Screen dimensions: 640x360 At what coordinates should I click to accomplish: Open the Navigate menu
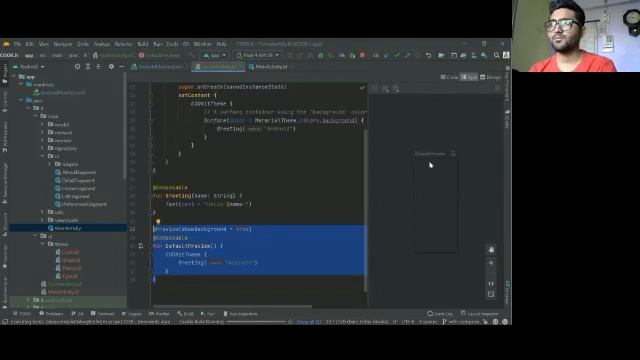pos(63,44)
